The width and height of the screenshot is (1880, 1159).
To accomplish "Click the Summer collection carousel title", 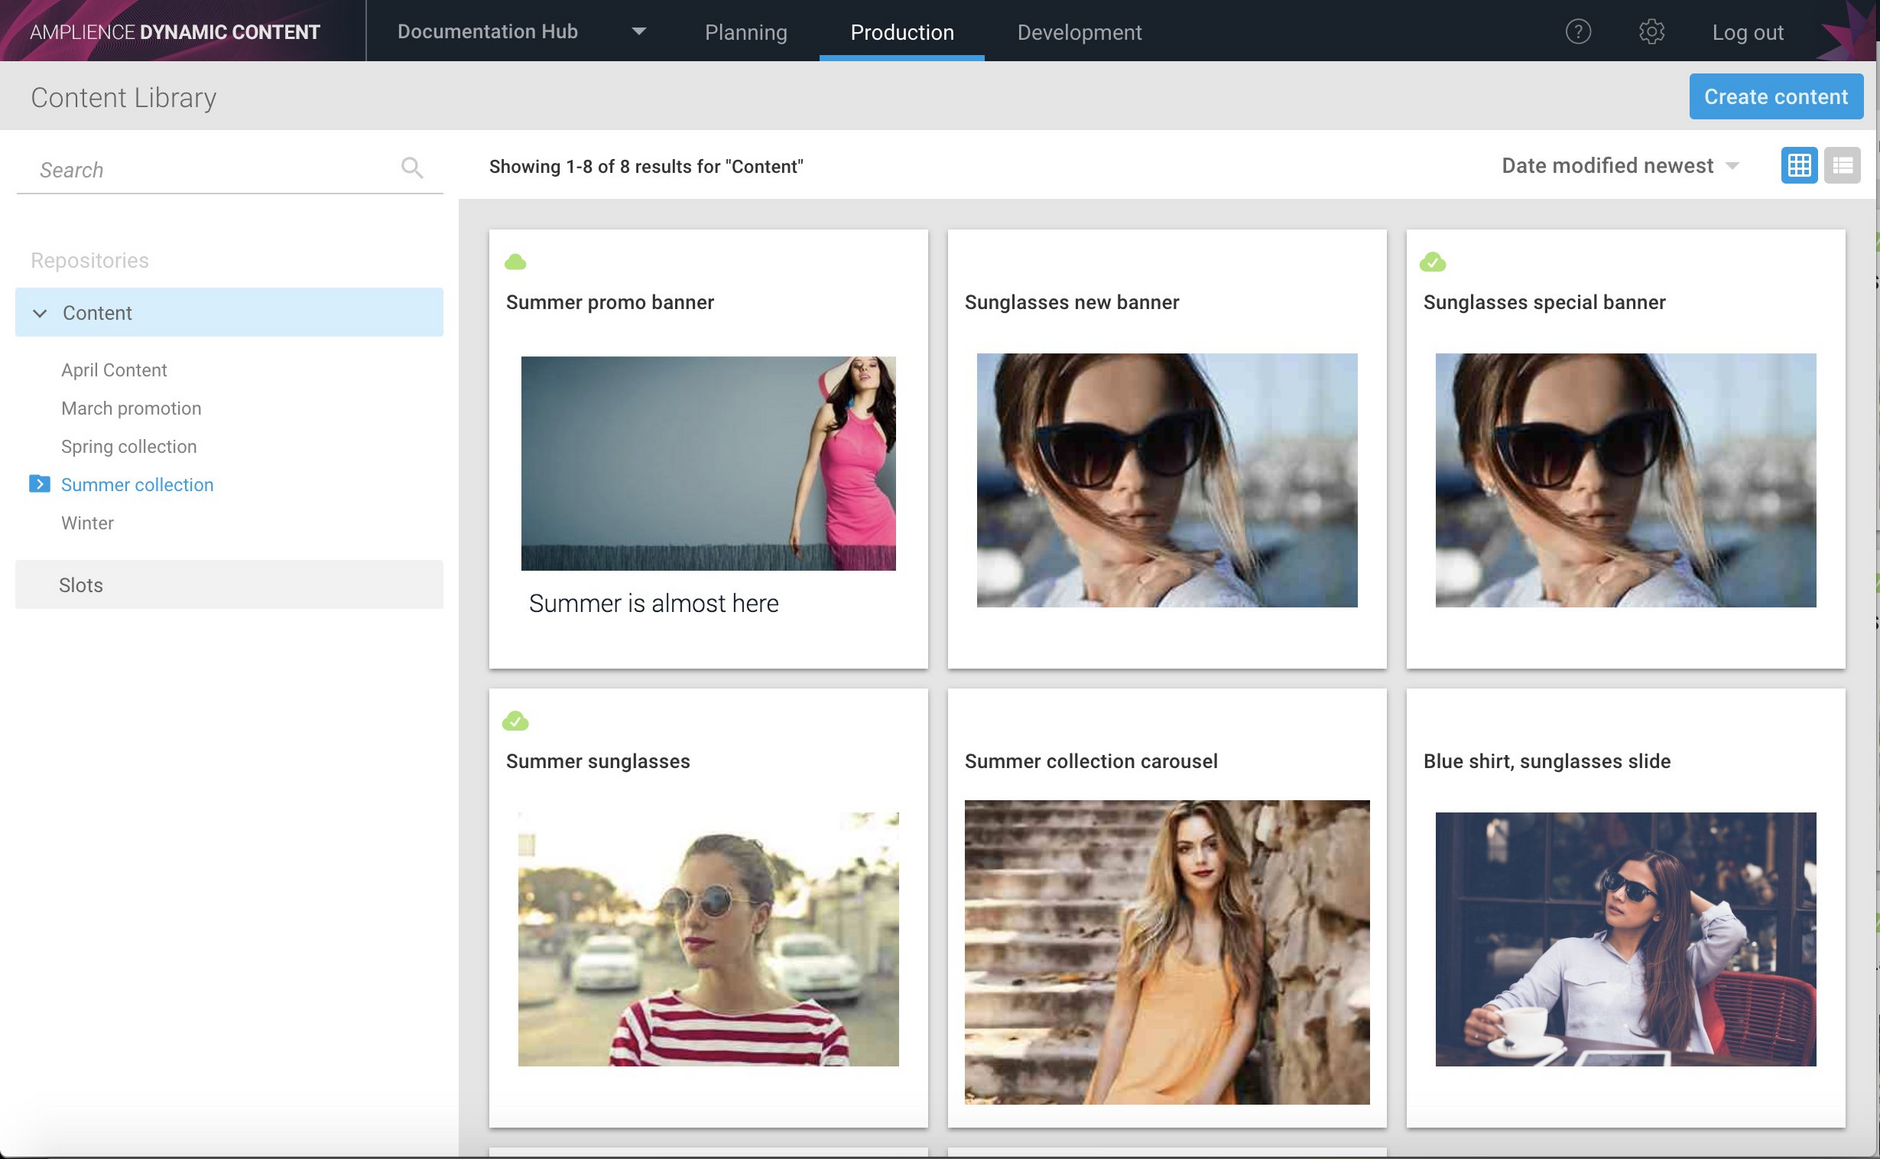I will click(x=1091, y=761).
